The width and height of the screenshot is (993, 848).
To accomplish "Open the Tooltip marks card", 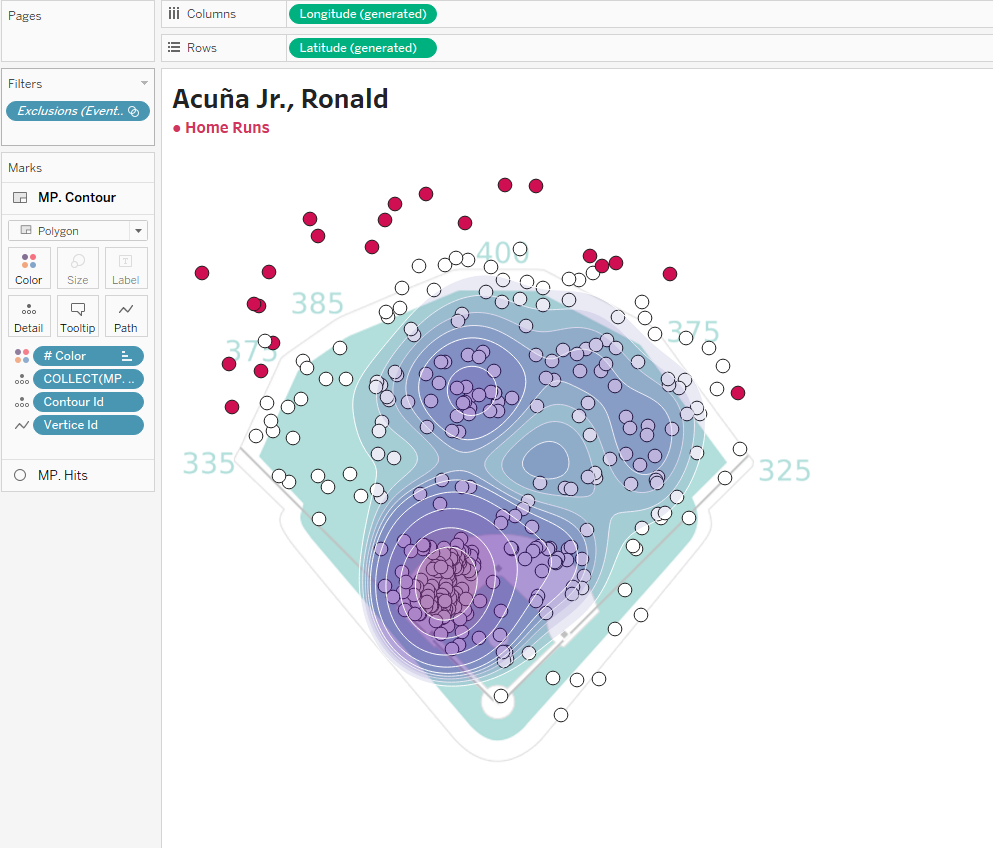I will coord(77,316).
